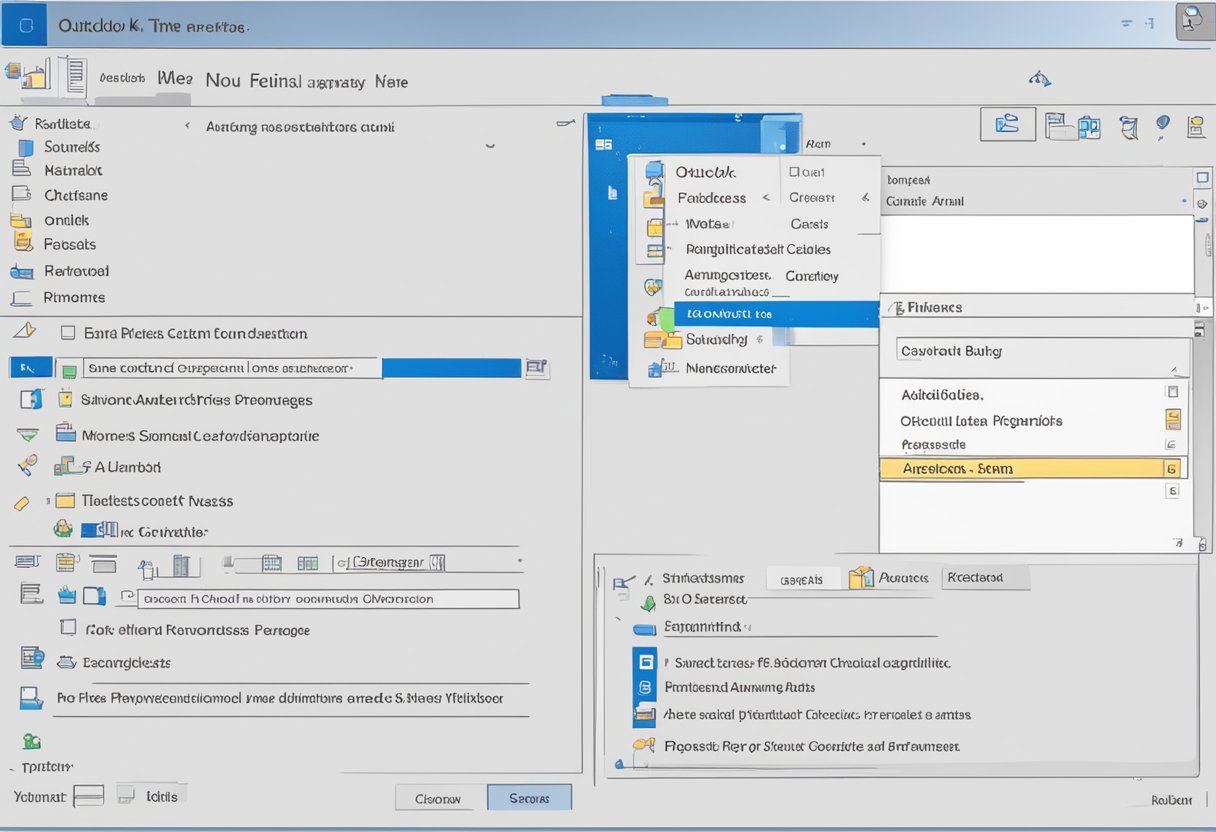Open the Nou ribbon tab
The width and height of the screenshot is (1216, 832).
click(222, 81)
